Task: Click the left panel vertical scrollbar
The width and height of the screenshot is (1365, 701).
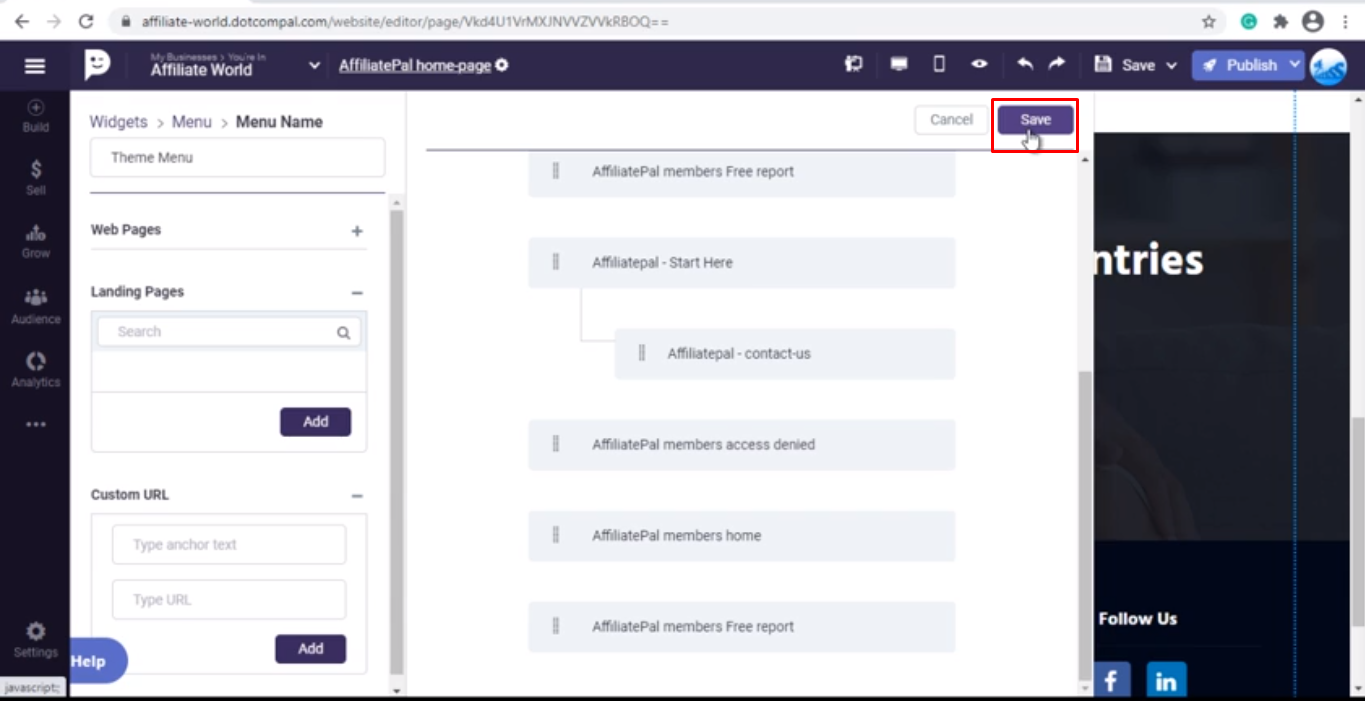Action: [x=397, y=442]
